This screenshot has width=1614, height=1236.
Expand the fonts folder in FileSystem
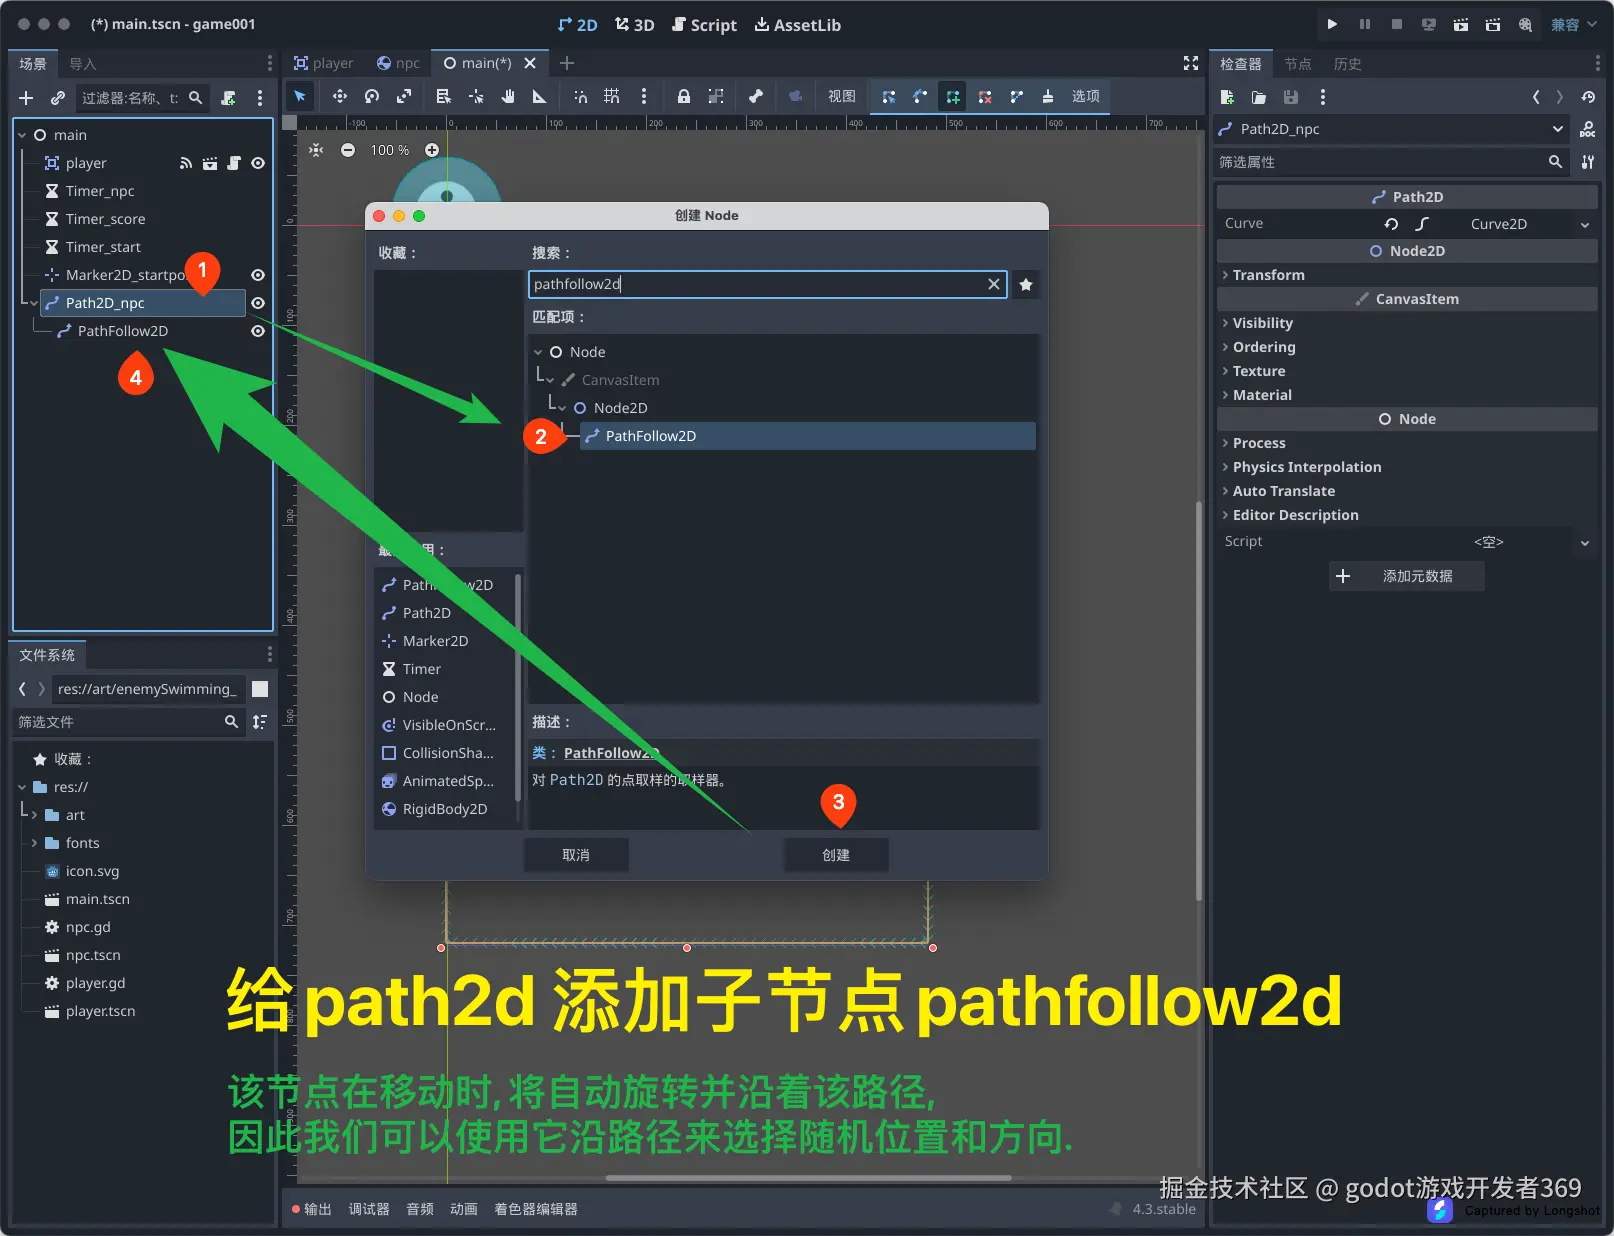(34, 843)
